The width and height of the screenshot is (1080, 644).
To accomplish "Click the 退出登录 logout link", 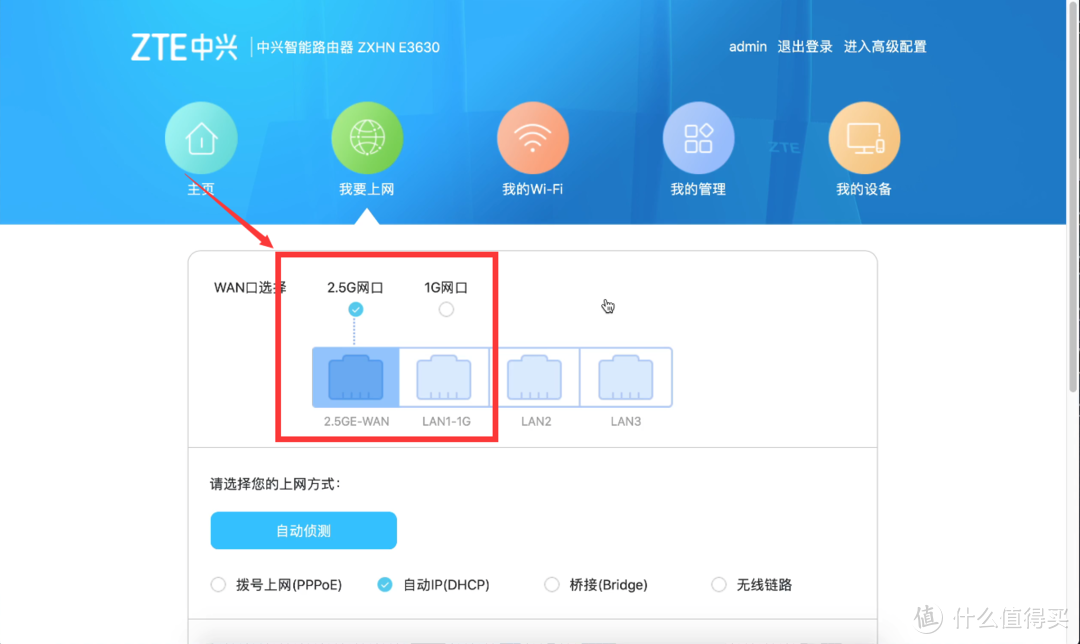I will tap(805, 46).
